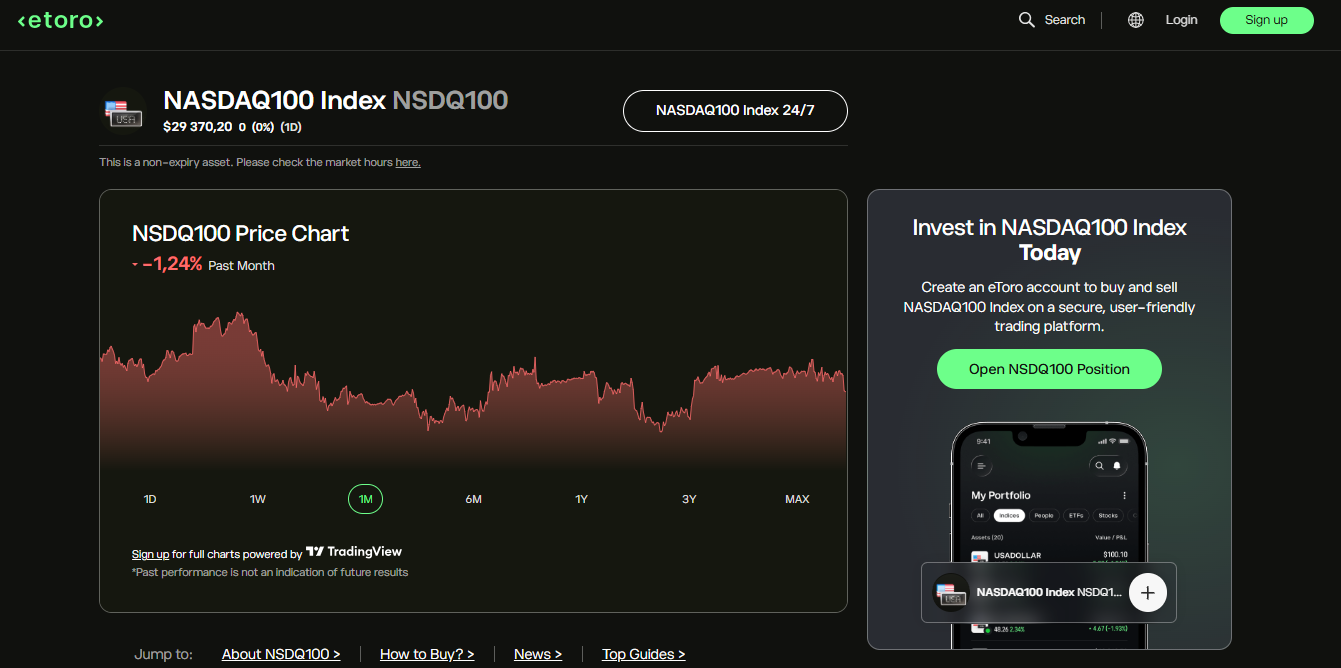Screen dimensions: 1341x668
Task: Click Invest in NASDAQ100 Index Today heading
Action: 1049,240
